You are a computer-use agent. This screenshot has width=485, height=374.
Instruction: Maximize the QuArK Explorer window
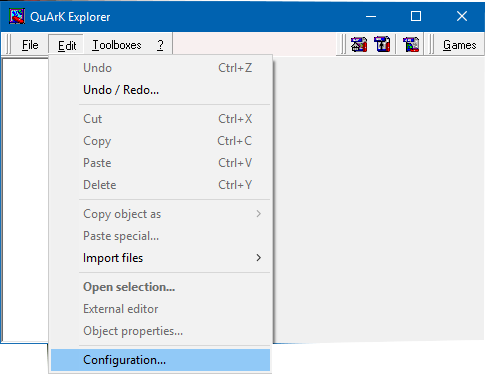point(416,16)
